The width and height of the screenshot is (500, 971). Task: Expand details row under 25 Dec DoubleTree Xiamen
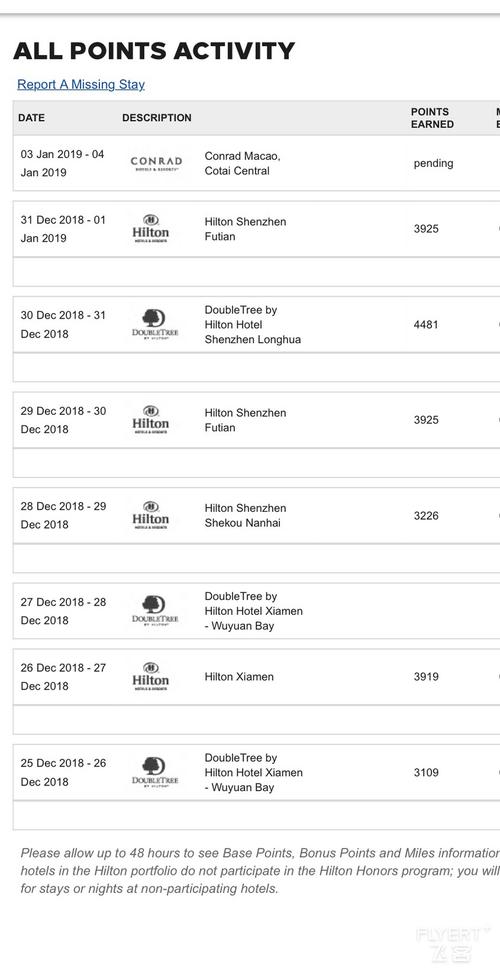[257, 815]
